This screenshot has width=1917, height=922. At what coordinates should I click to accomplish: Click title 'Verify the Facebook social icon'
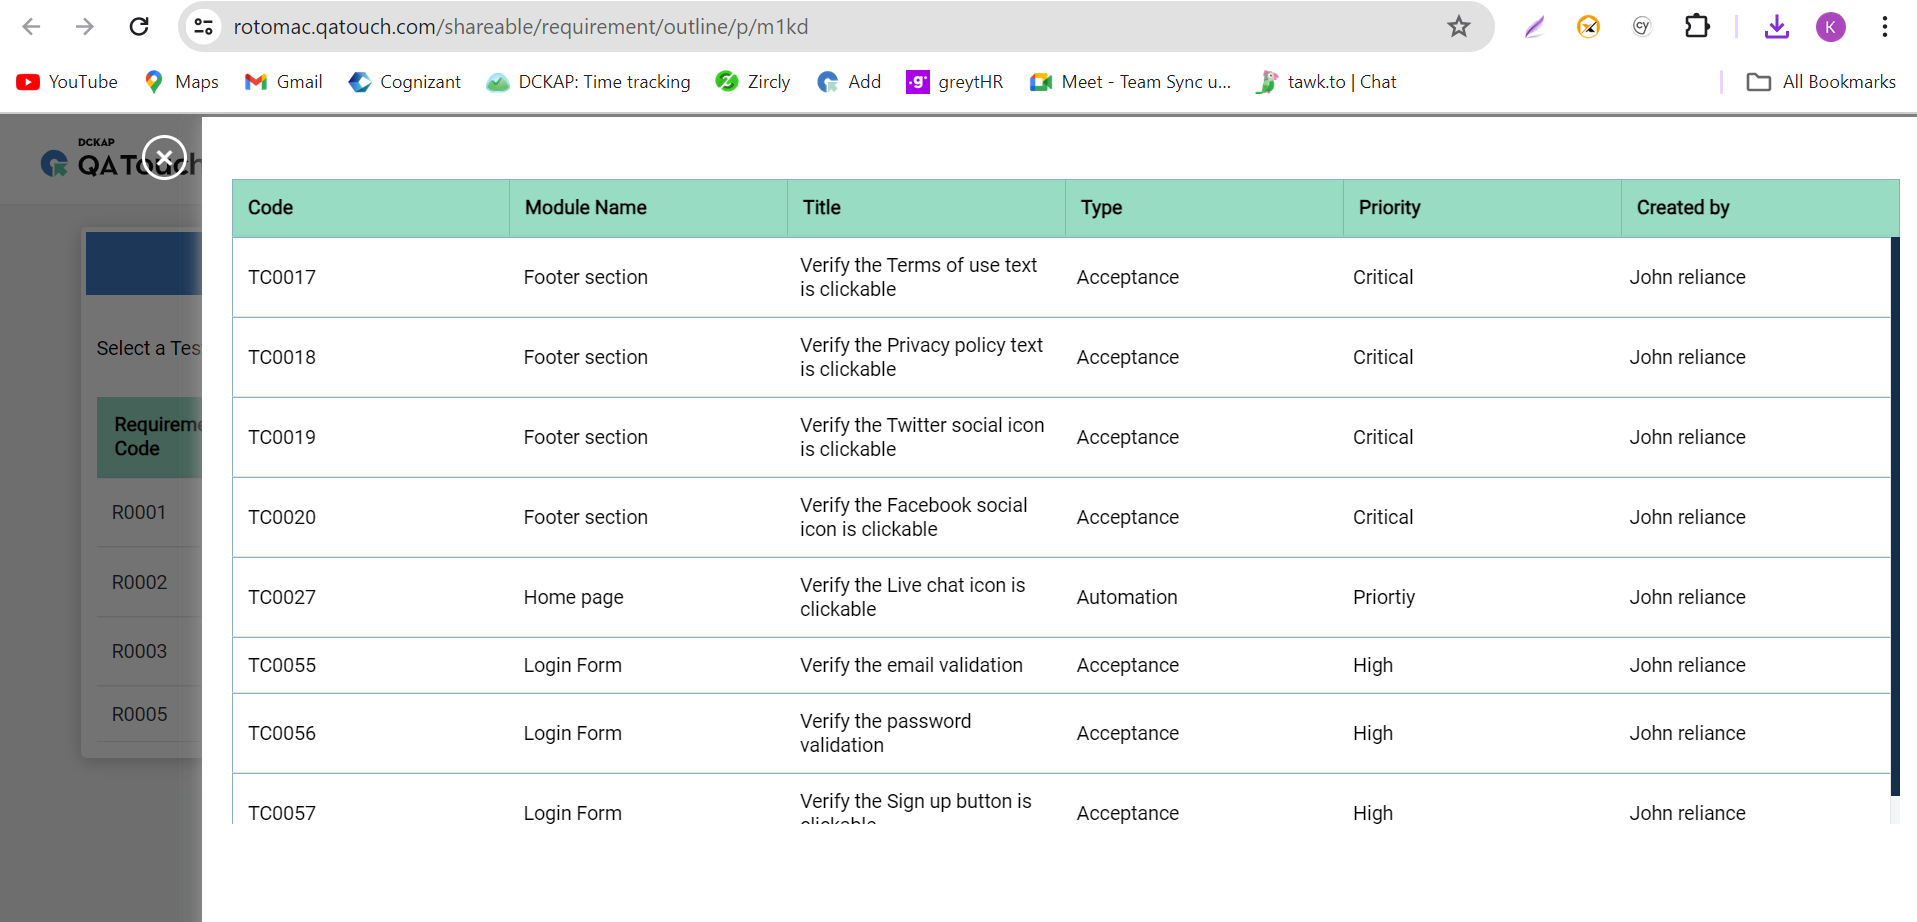tap(913, 518)
